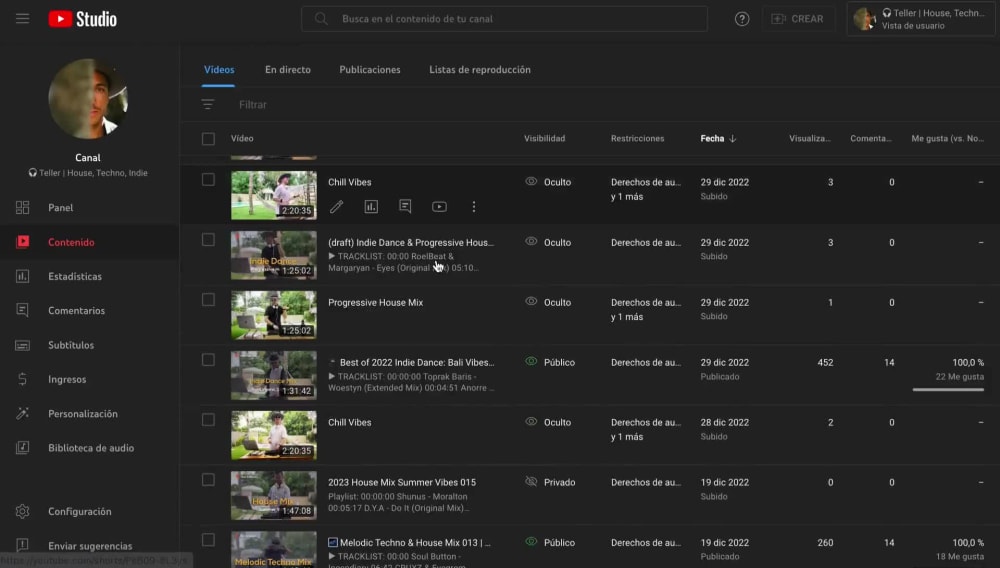This screenshot has height=568, width=1000.
Task: Open the first Chill Vibes (29 dic) thumbnail
Action: 274,195
